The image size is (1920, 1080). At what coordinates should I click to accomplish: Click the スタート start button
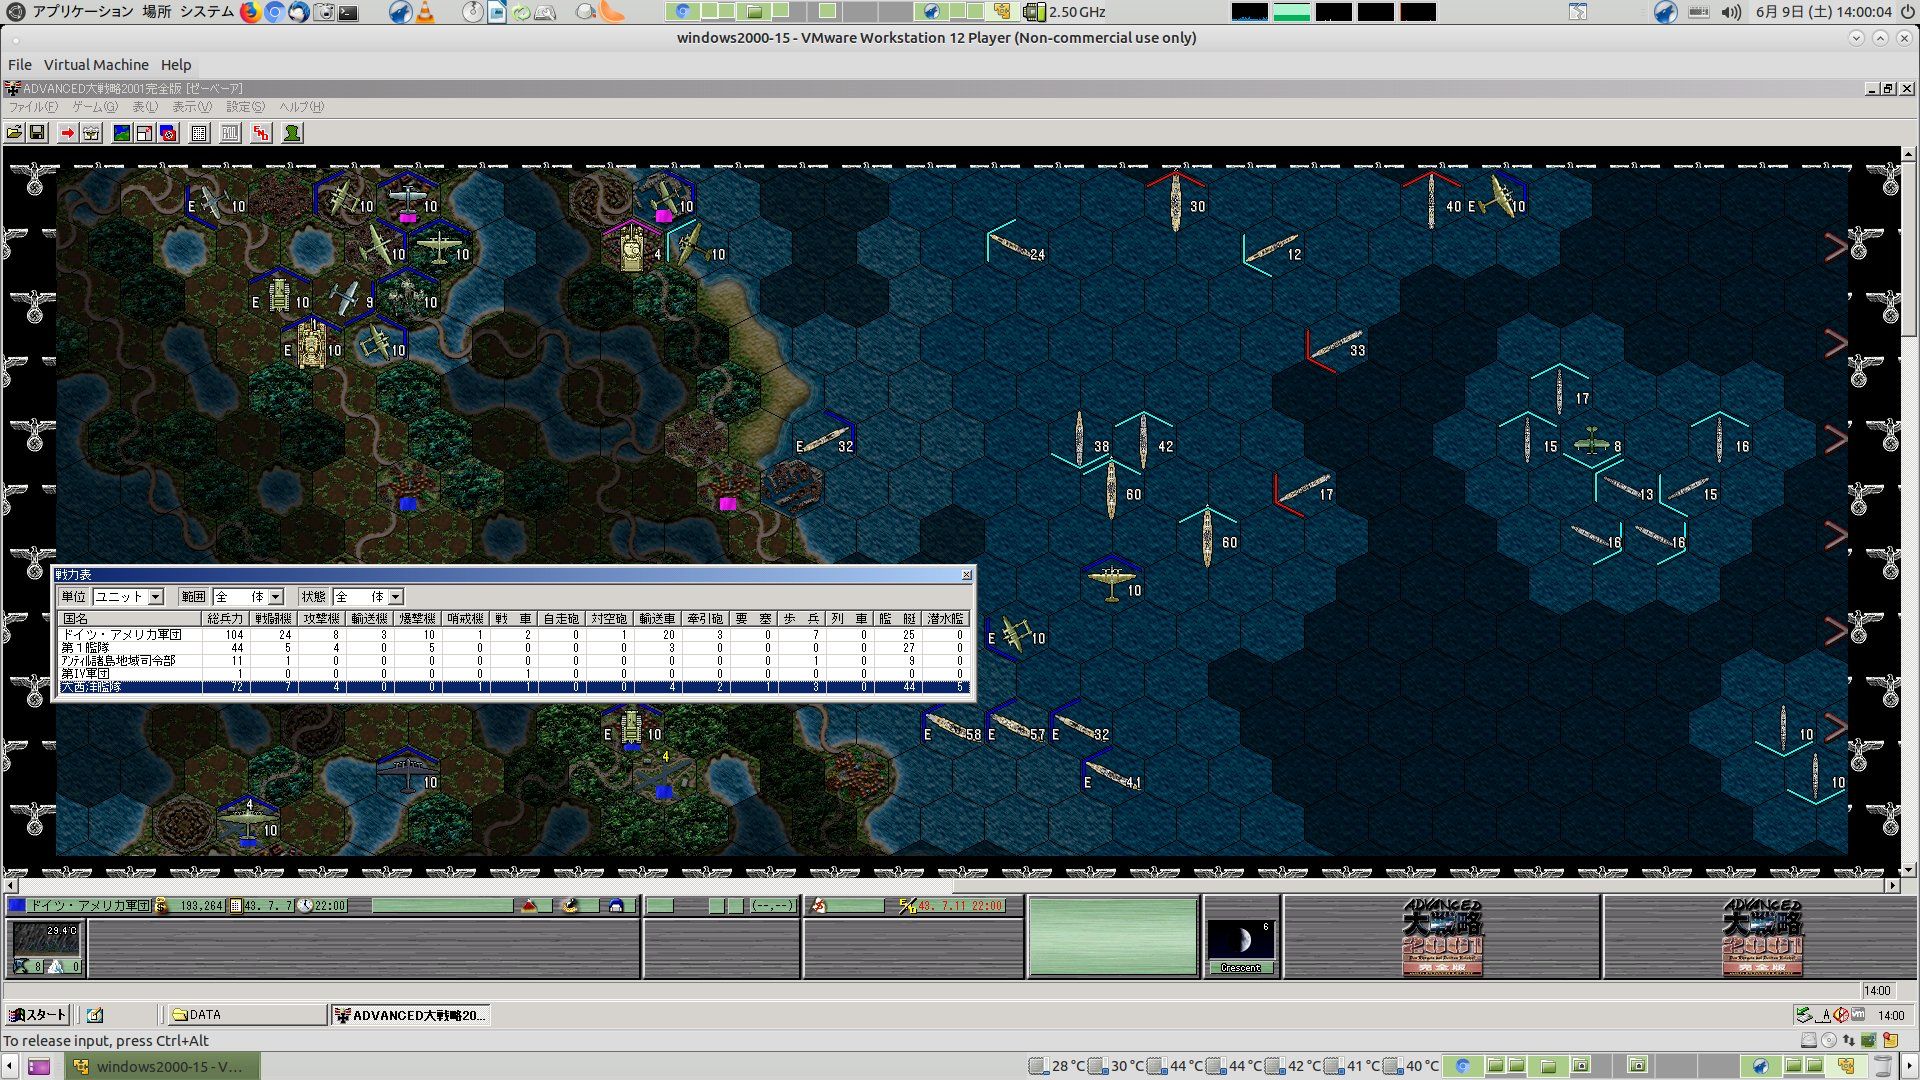37,1015
